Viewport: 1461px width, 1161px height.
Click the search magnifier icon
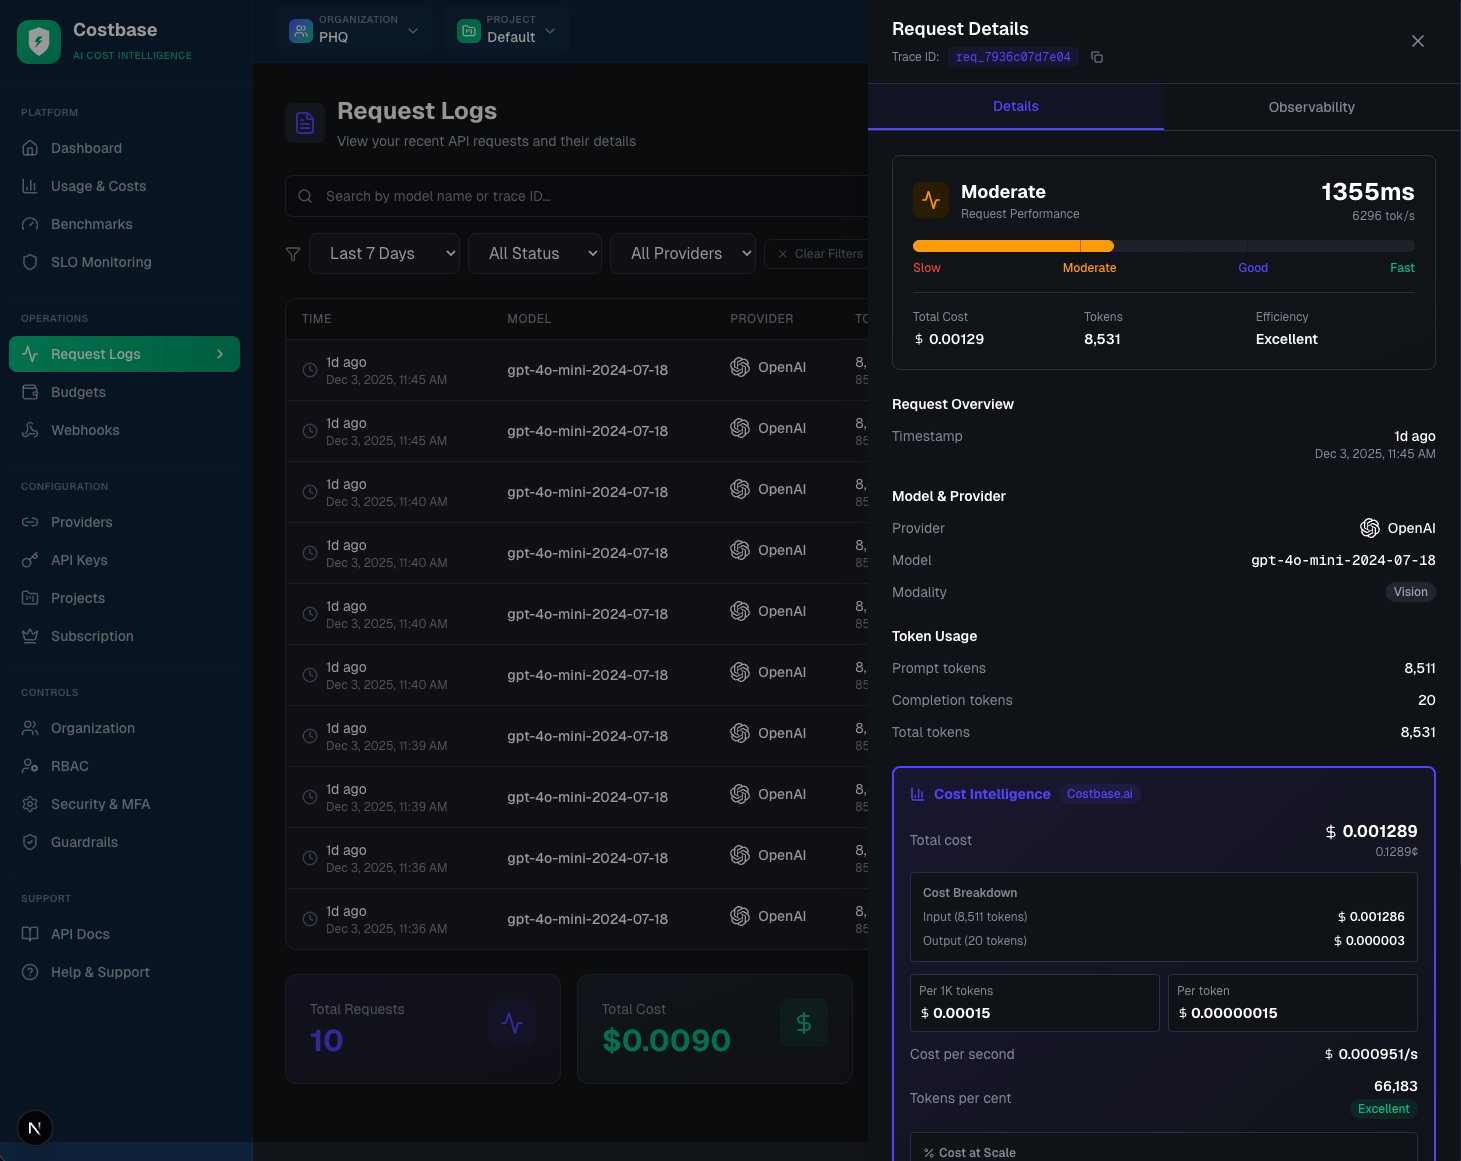(305, 196)
